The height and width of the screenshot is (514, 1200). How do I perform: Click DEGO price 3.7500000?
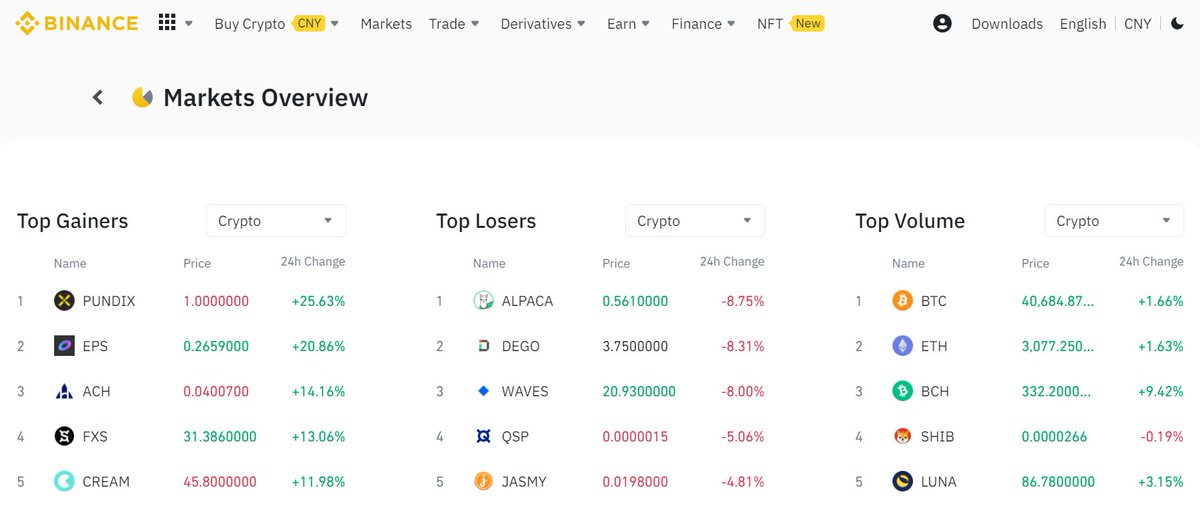click(x=635, y=346)
